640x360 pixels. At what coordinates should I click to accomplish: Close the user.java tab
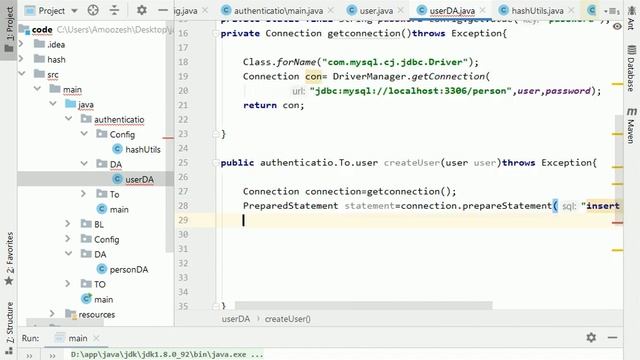click(x=401, y=10)
